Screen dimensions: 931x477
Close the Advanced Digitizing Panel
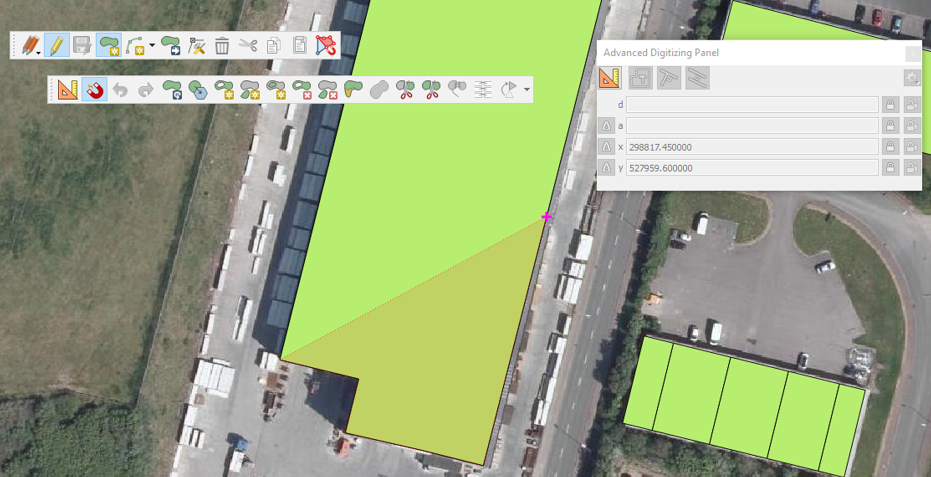[x=913, y=53]
